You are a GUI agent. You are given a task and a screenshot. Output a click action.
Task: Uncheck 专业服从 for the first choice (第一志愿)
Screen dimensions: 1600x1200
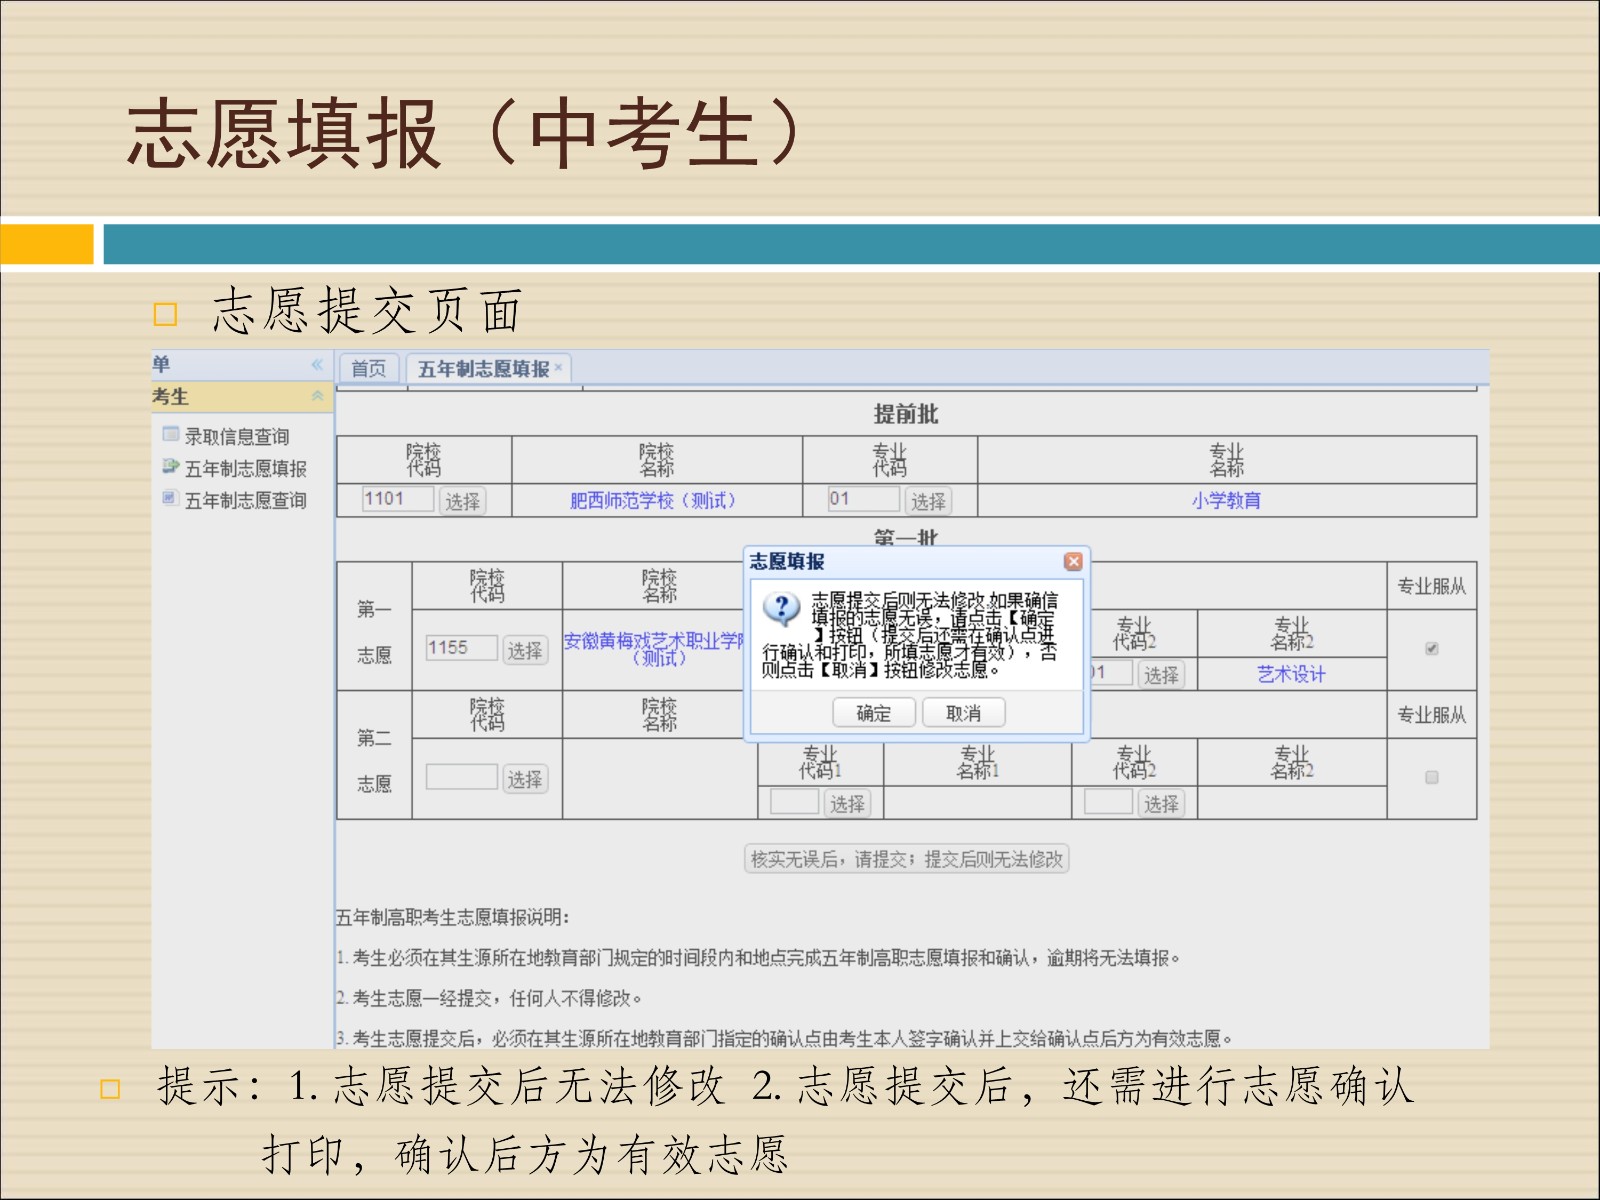(1431, 649)
